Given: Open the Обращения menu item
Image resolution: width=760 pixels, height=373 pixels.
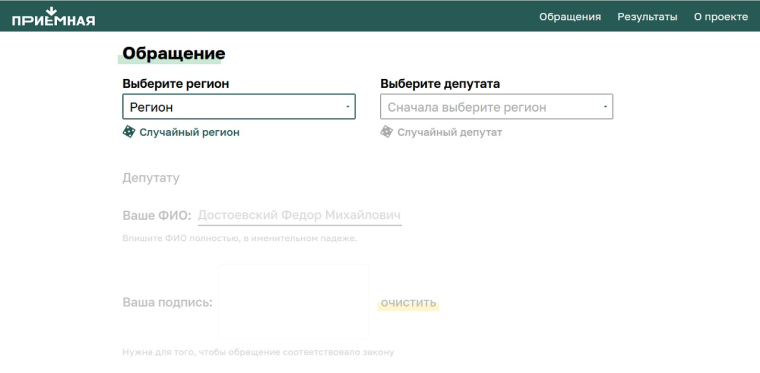Looking at the screenshot, I should 570,17.
